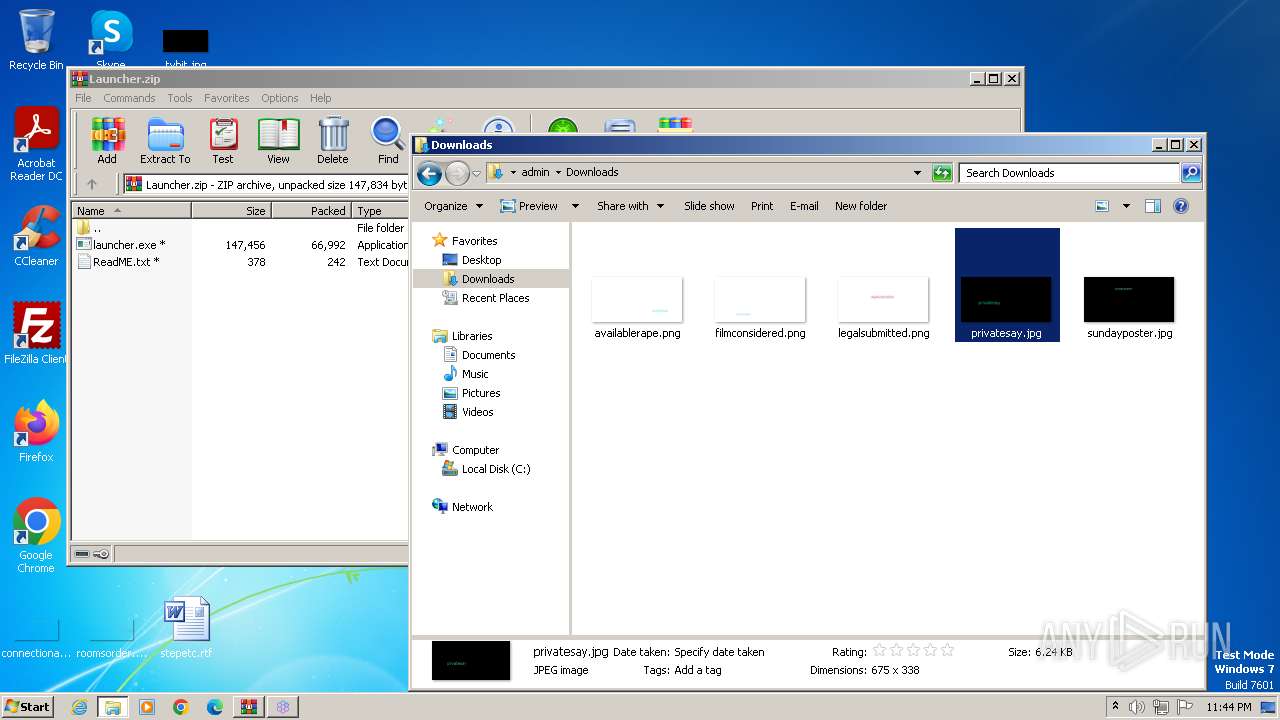Open the Favorites menu in WinRAR
The width and height of the screenshot is (1280, 720).
click(x=227, y=98)
